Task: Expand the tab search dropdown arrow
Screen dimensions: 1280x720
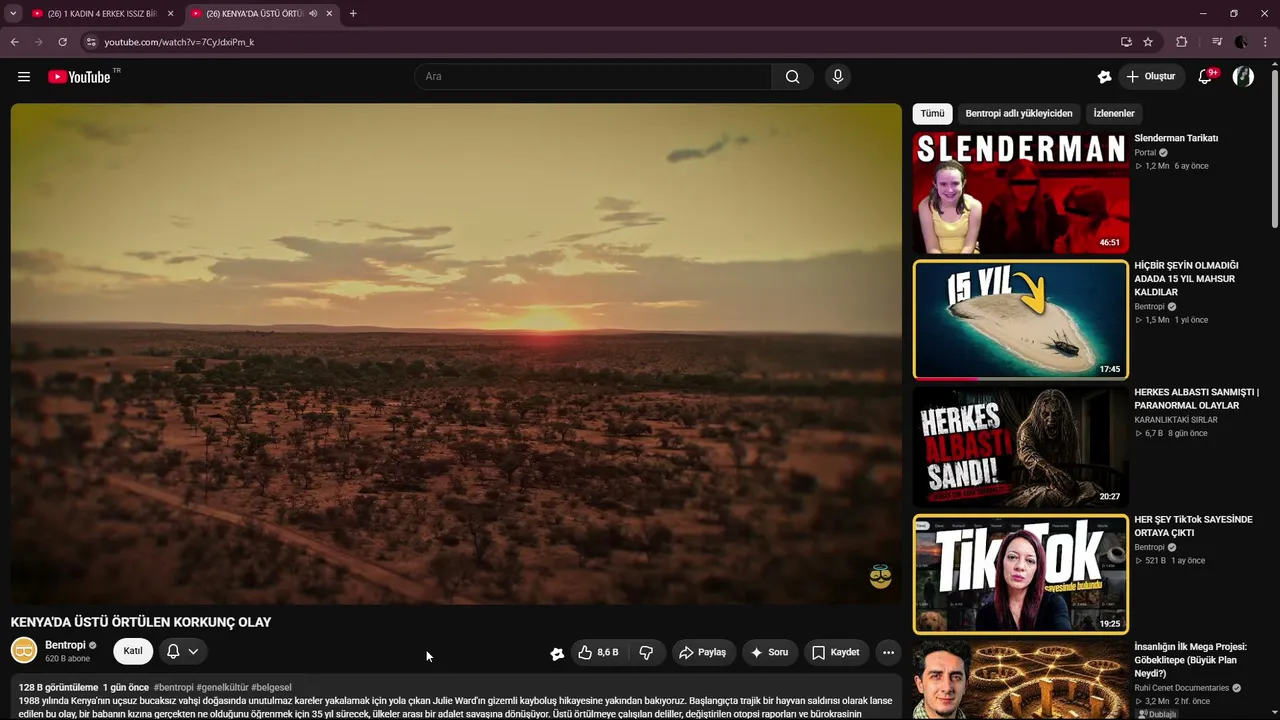Action: pyautogui.click(x=13, y=14)
